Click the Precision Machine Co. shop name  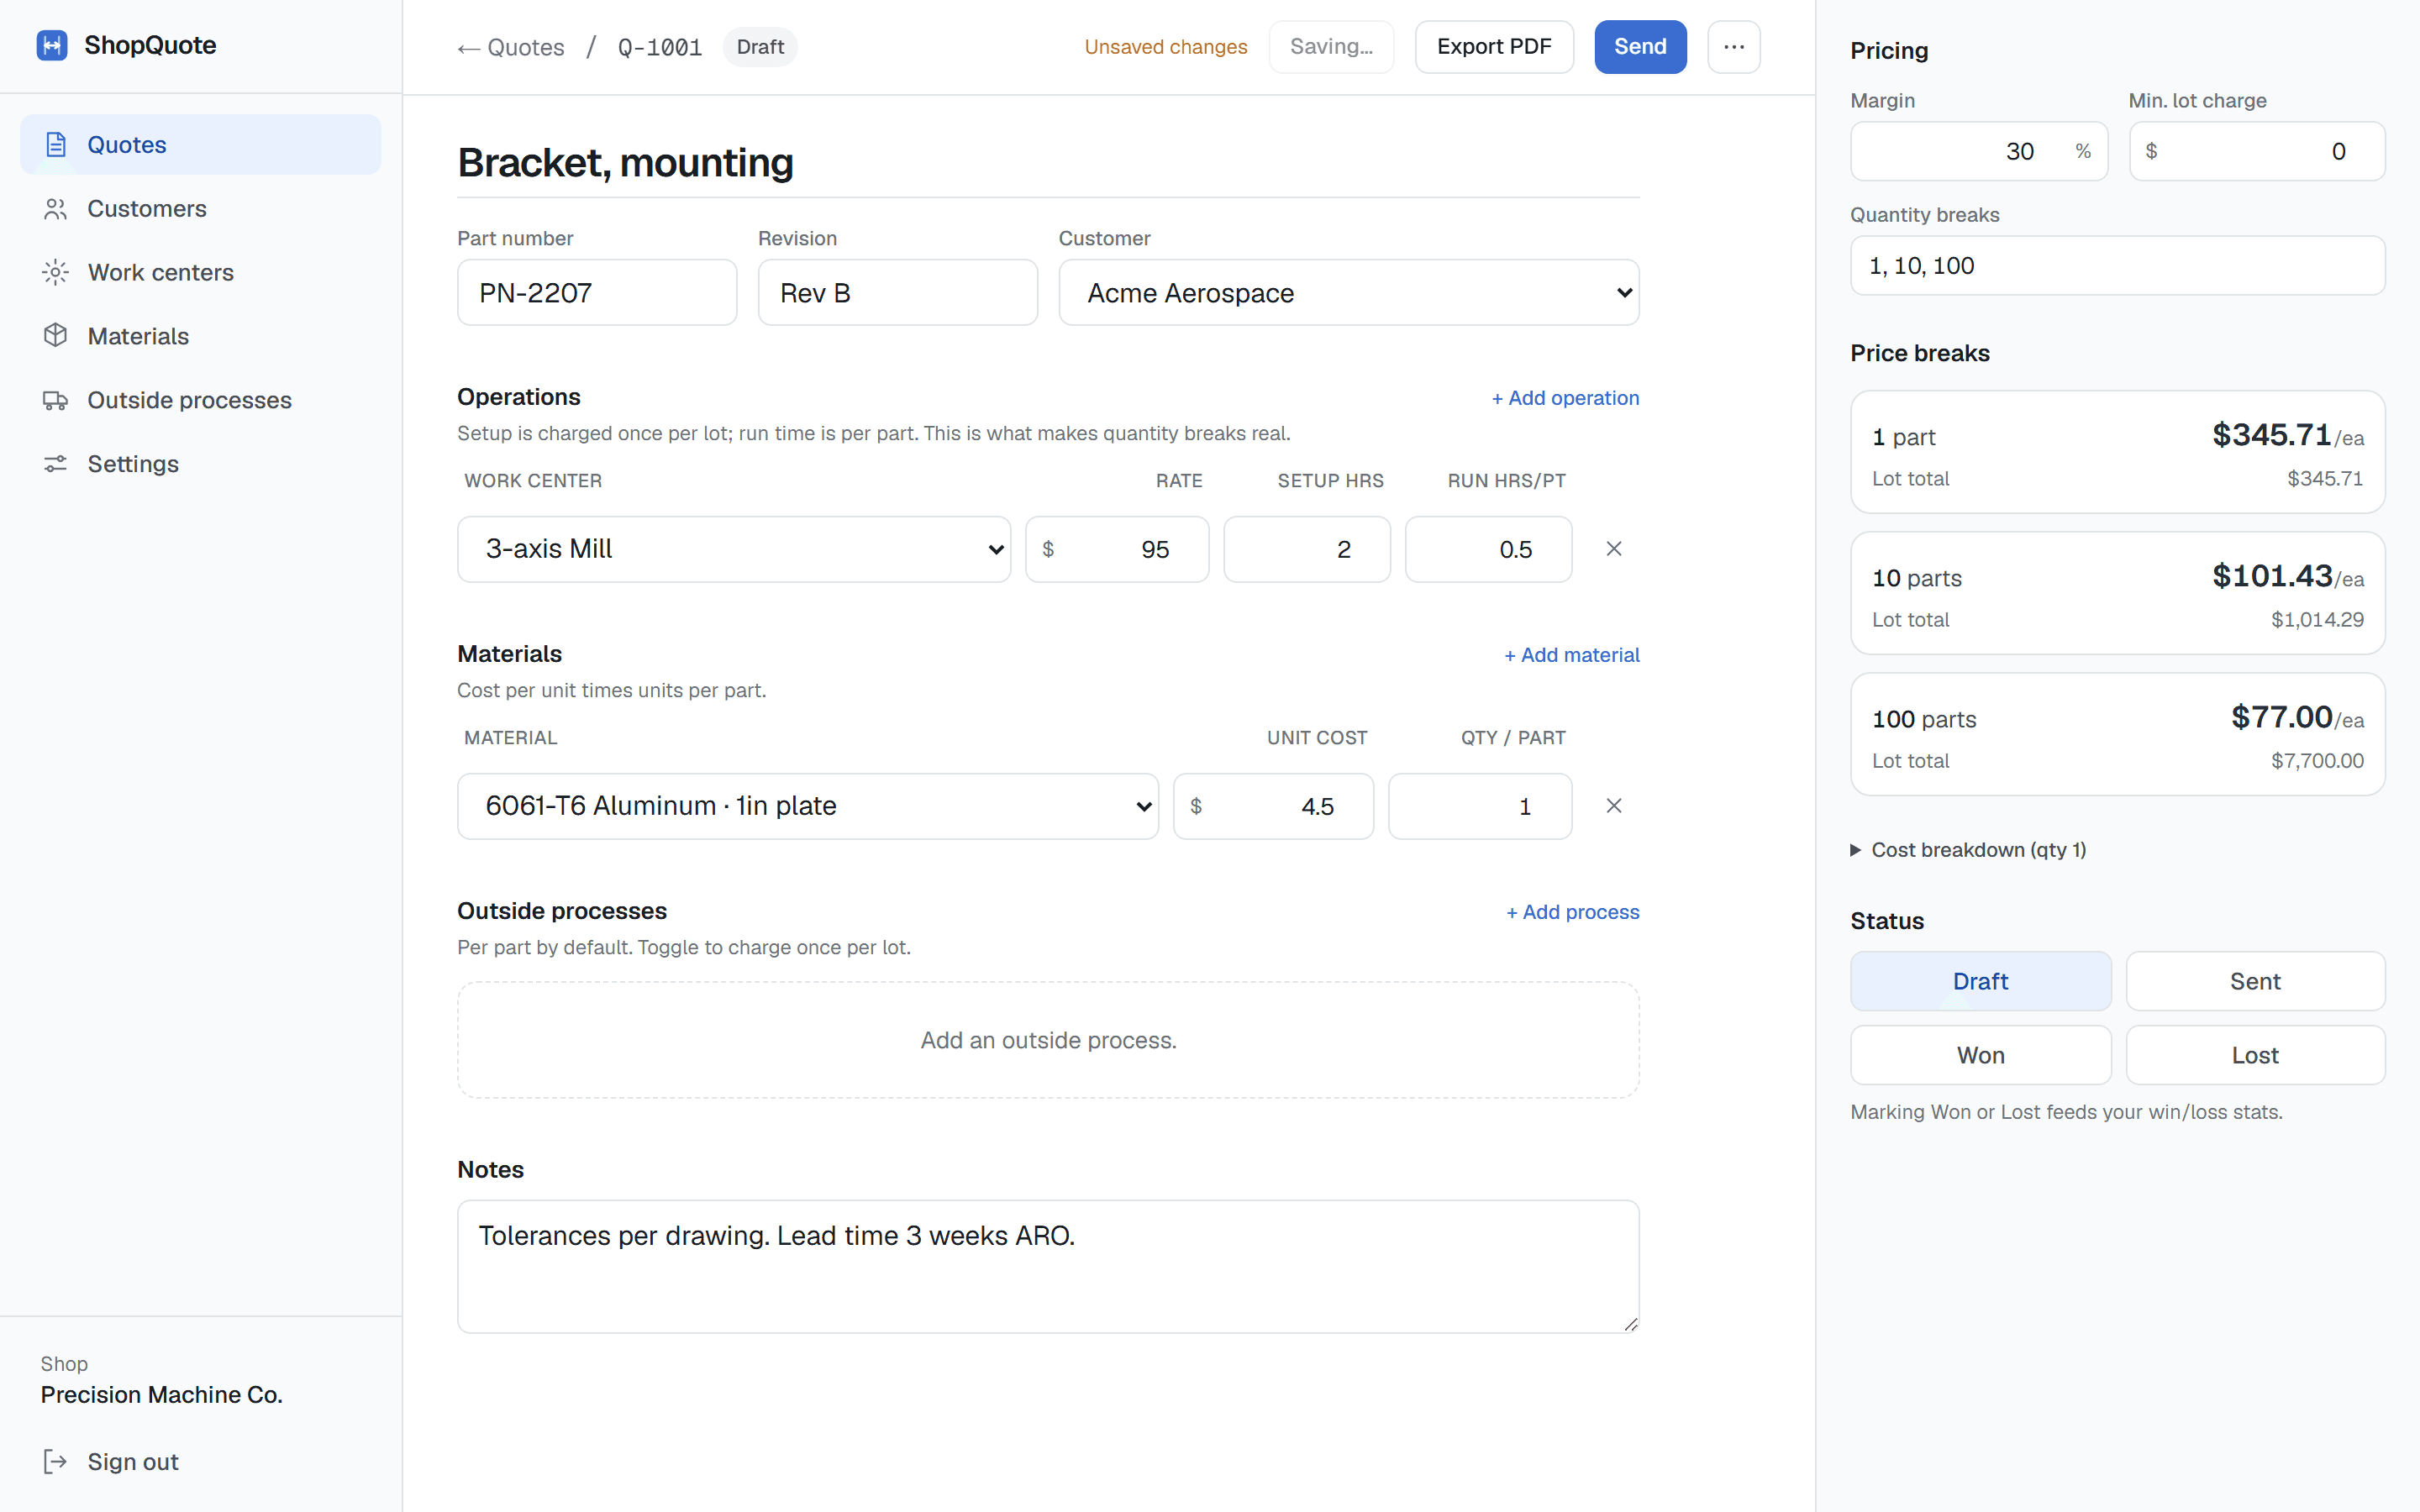point(162,1394)
